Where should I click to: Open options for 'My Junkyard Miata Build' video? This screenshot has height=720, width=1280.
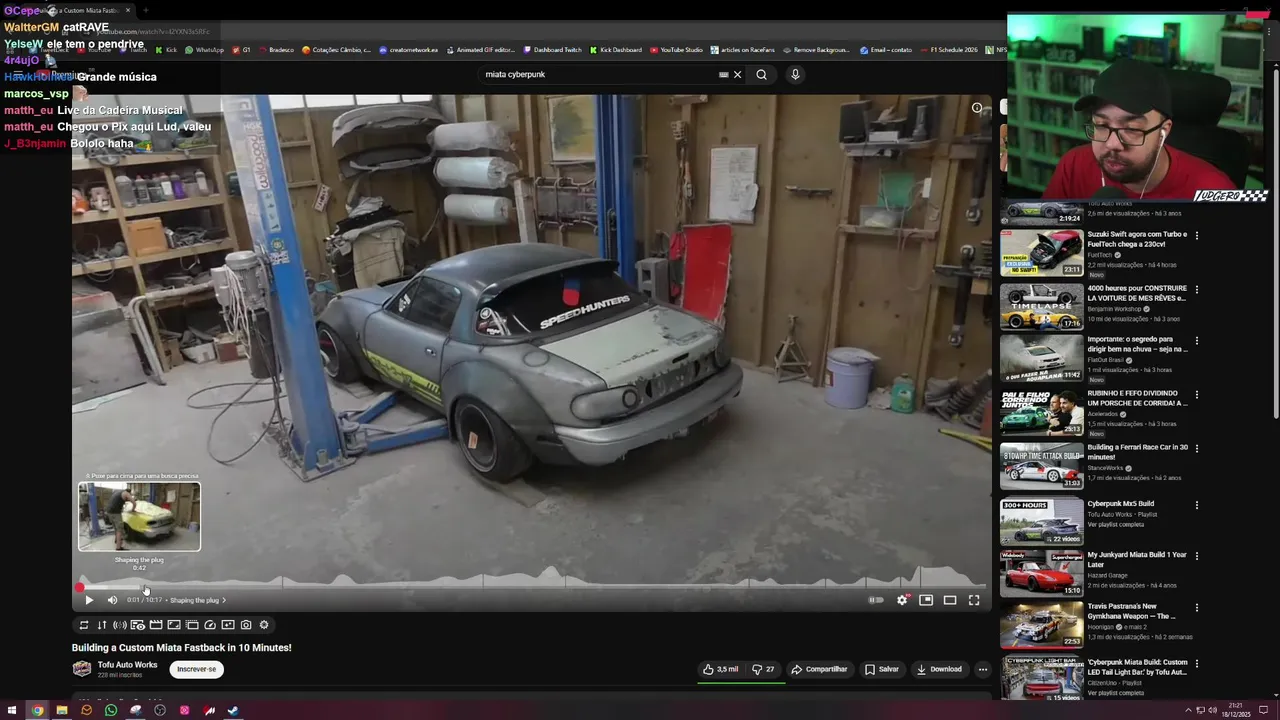pos(1197,556)
